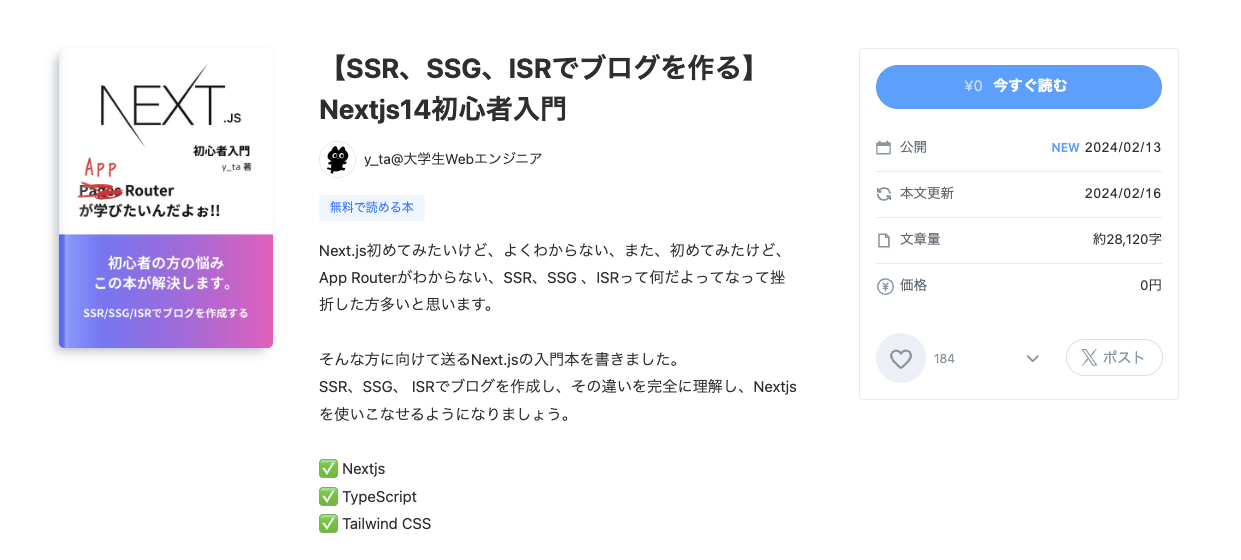Click the 無料で読める本 tag
This screenshot has width=1241, height=560.
click(x=372, y=208)
